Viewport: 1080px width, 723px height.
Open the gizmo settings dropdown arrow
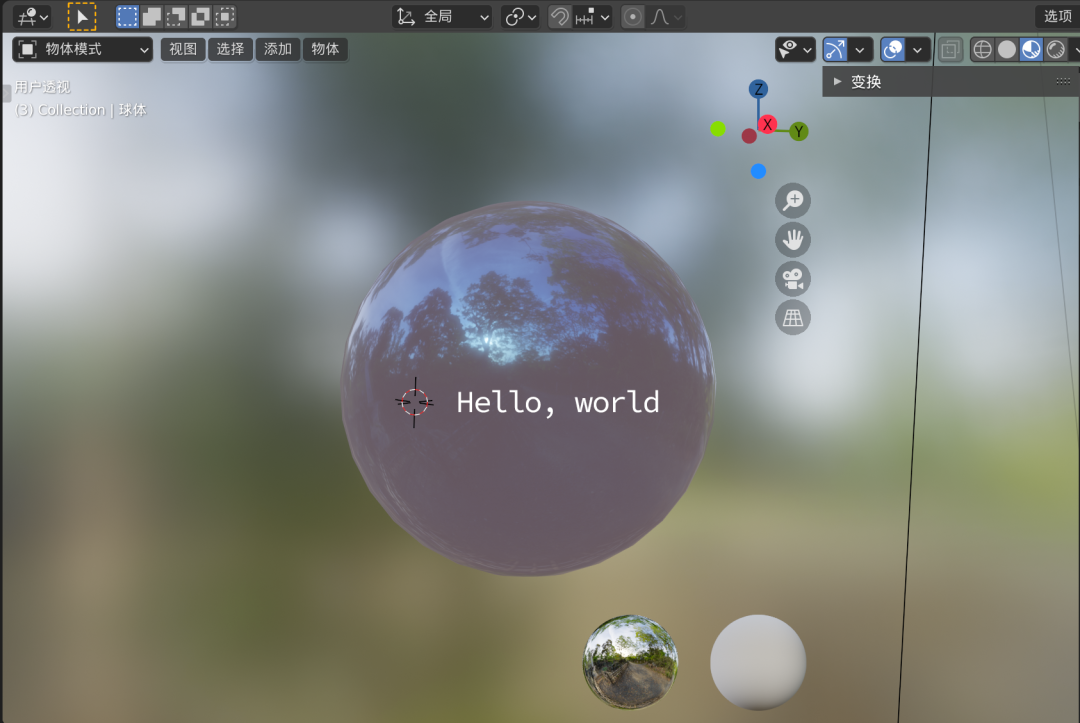click(860, 50)
